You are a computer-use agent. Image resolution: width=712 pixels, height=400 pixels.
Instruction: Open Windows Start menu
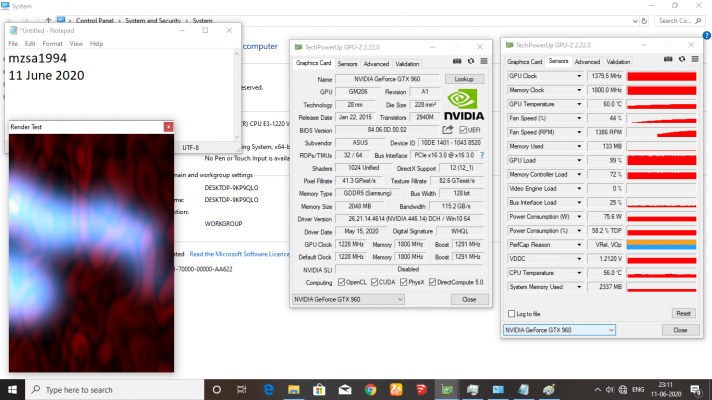(12, 390)
